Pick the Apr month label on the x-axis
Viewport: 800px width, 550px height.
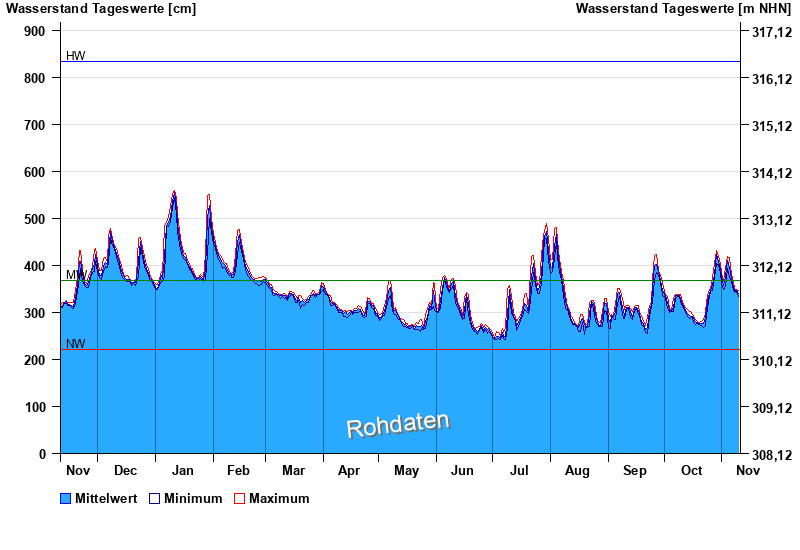tap(349, 470)
